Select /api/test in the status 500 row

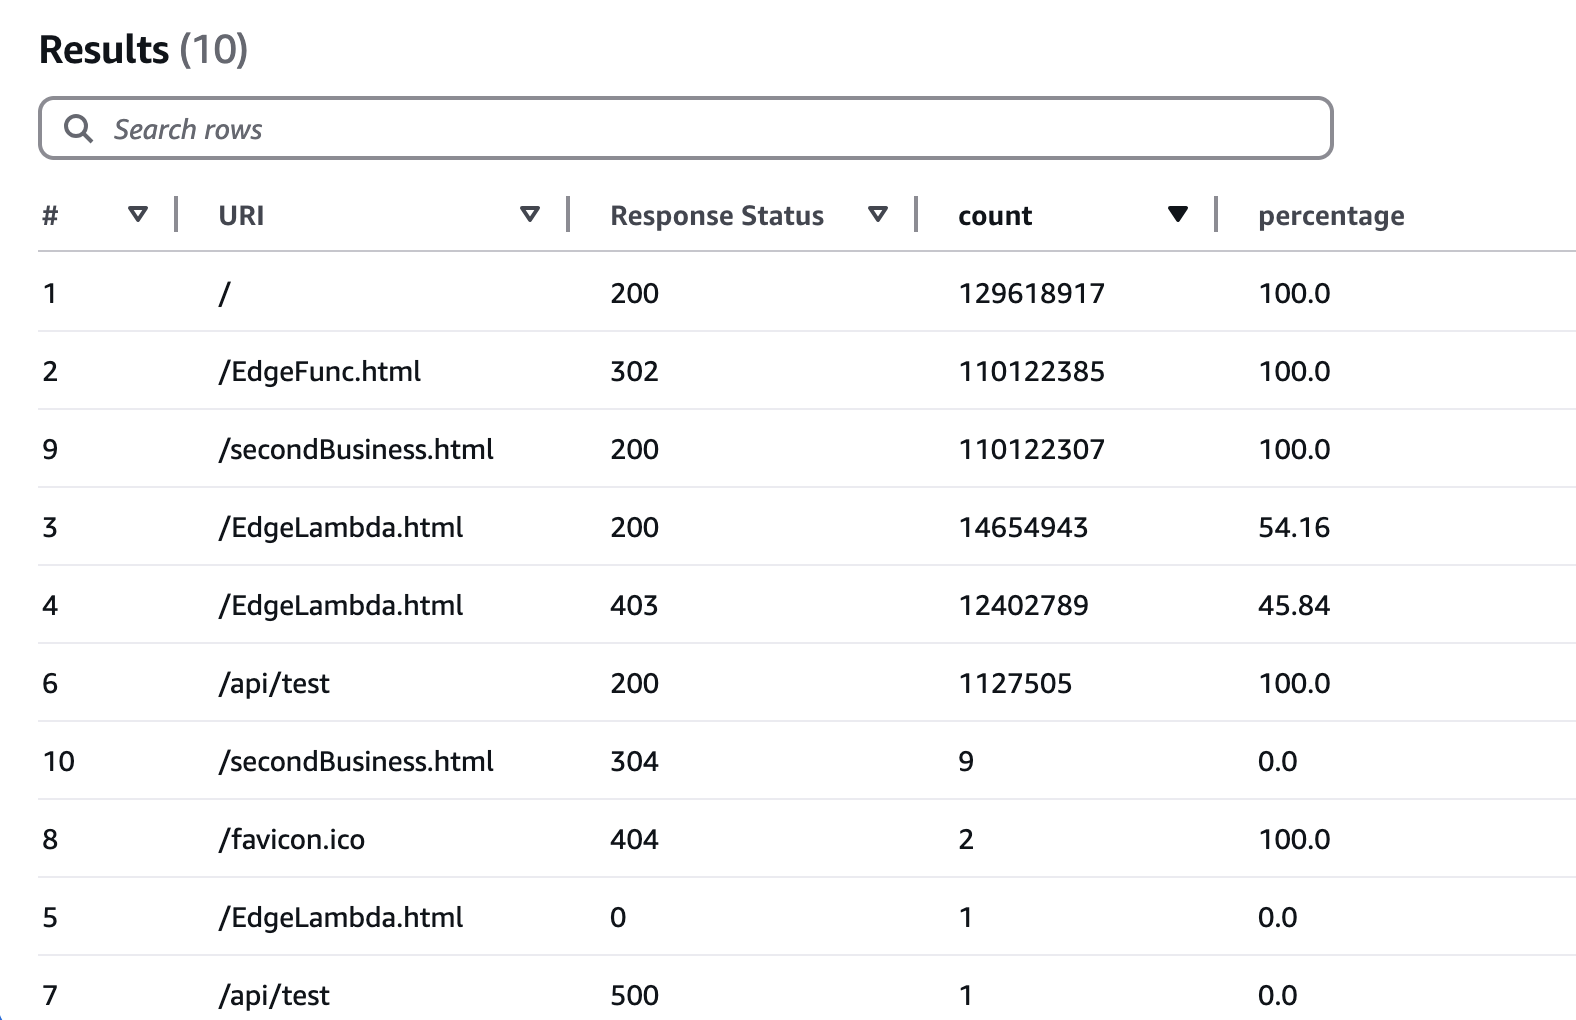coord(274,995)
